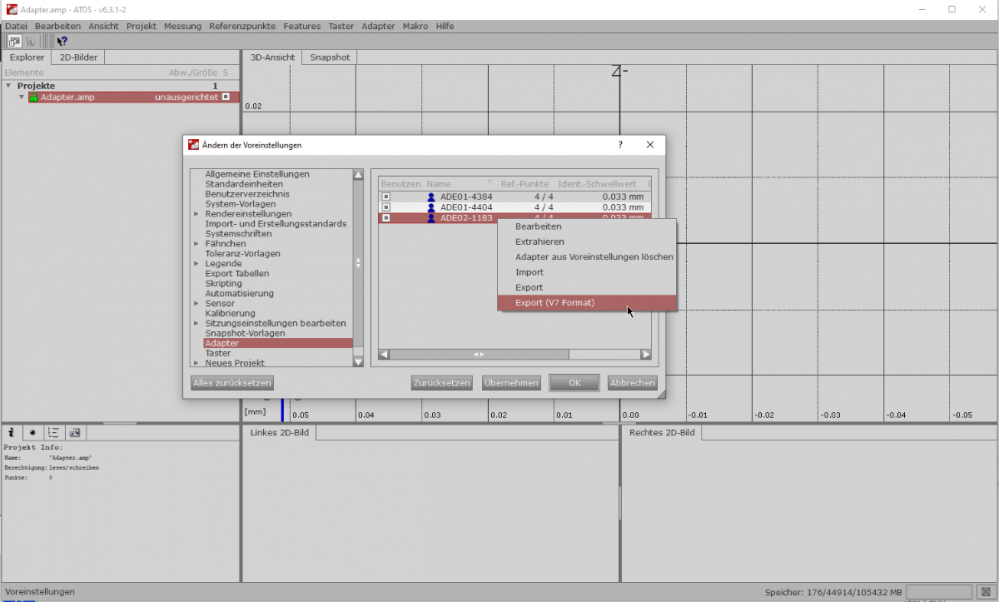Select the sphere icon tab in bottom panel
Viewport: 999px width, 602px height.
[32, 432]
